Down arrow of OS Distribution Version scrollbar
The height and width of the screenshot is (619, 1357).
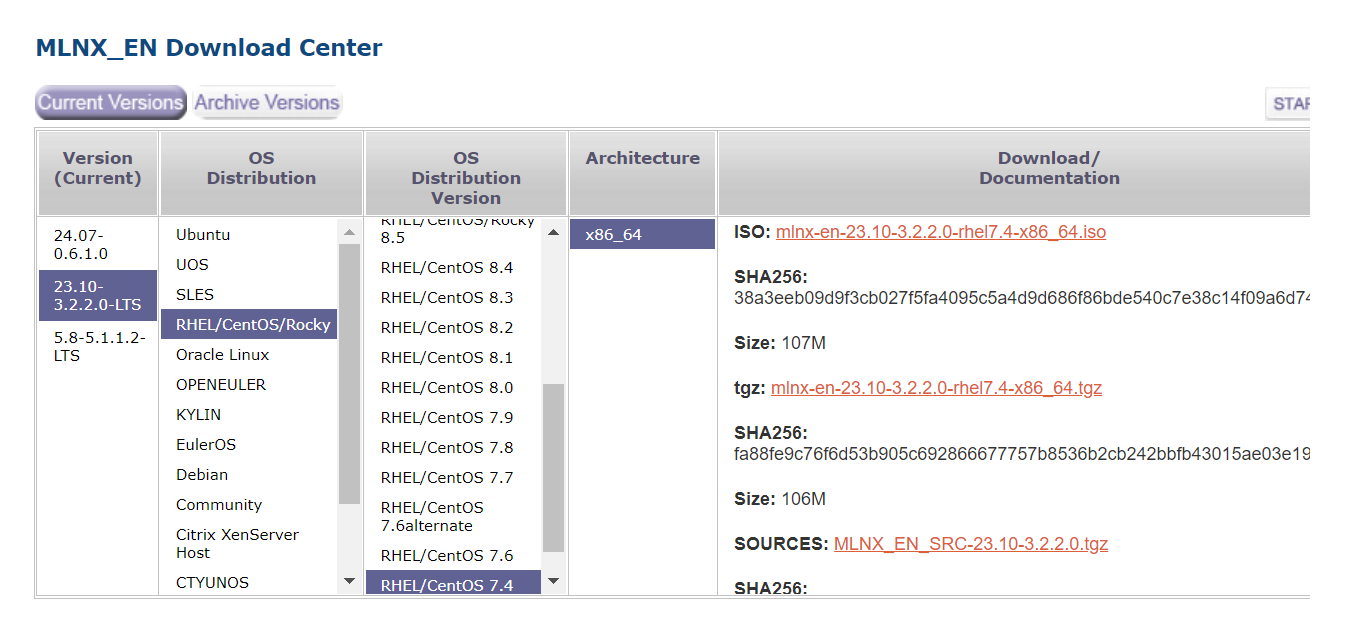pyautogui.click(x=554, y=581)
